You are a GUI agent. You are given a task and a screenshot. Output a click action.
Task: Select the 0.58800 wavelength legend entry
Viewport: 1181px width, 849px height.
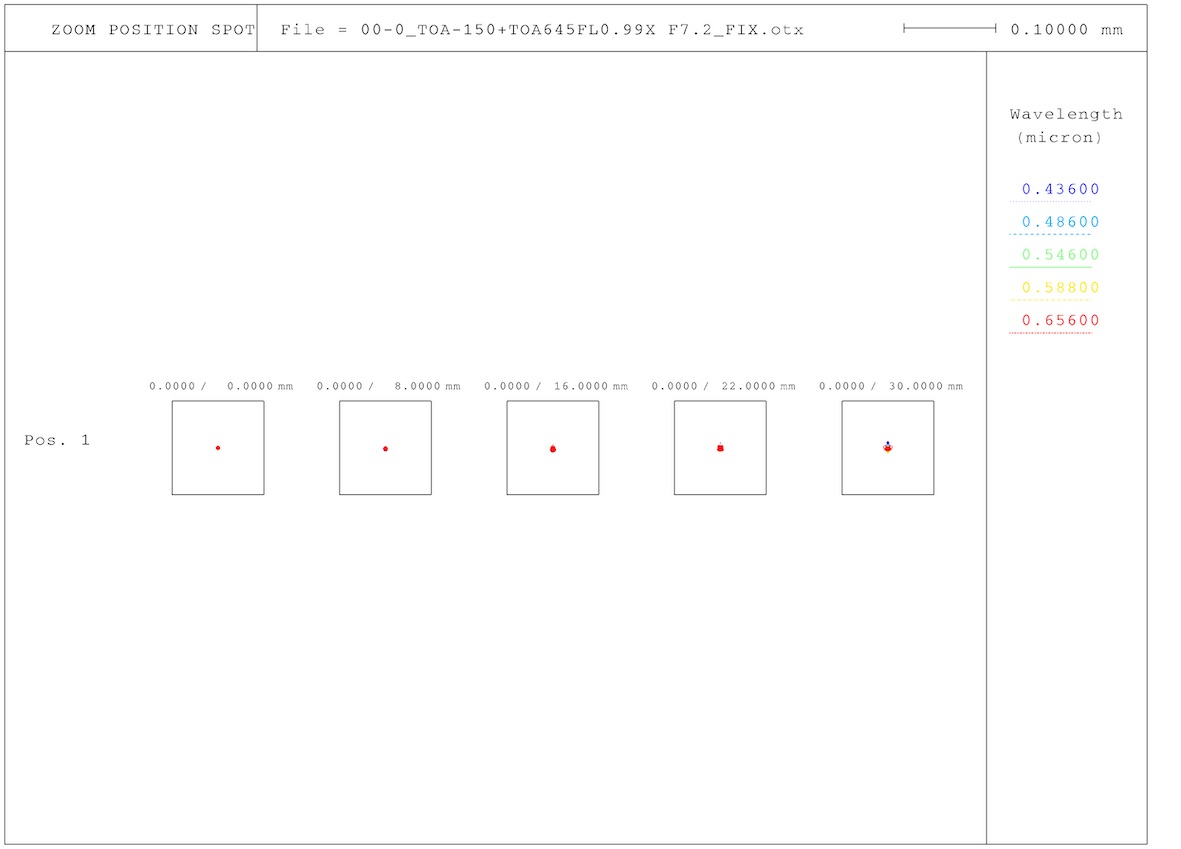[1060, 288]
